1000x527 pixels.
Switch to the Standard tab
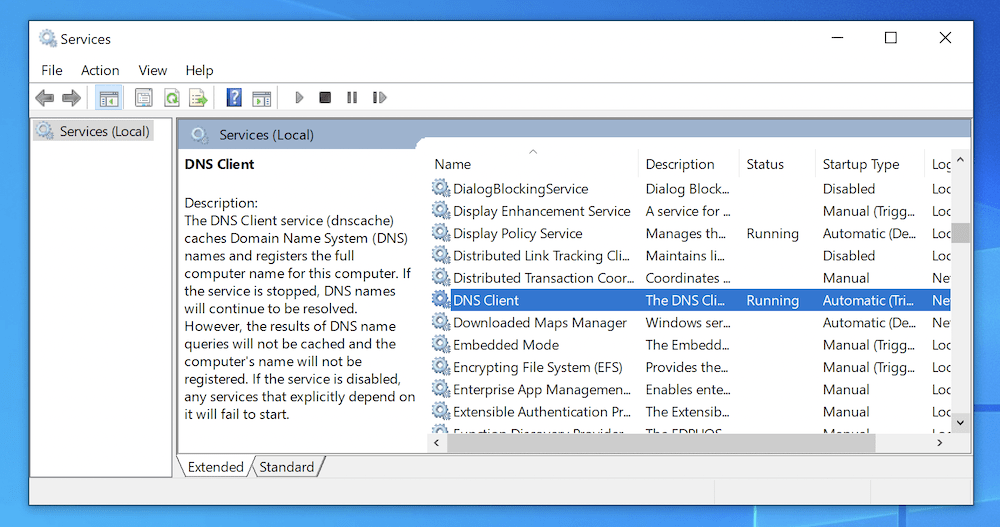pos(287,467)
